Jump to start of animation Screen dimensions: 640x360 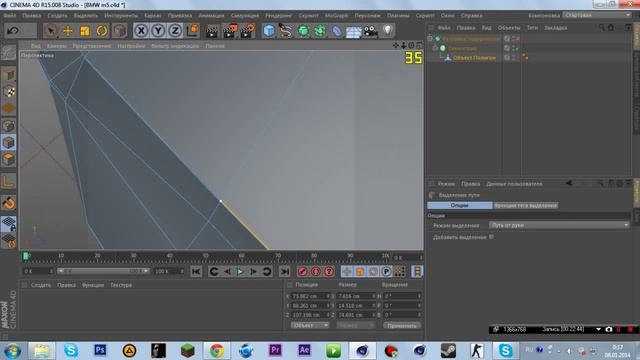pos(196,271)
